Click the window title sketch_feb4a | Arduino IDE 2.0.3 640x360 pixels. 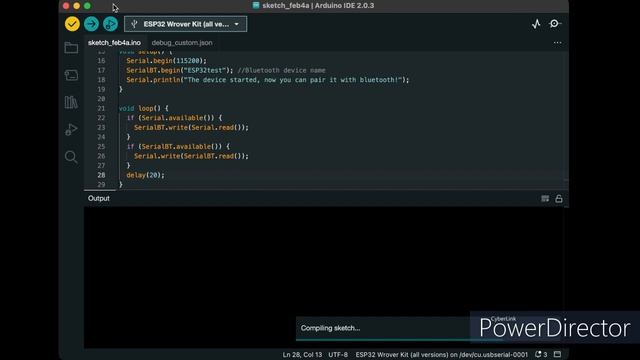318,6
